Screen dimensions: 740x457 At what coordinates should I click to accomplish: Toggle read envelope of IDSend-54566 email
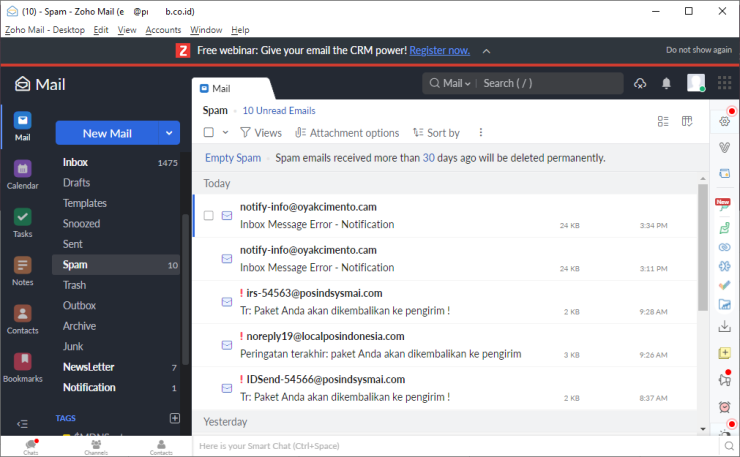click(227, 388)
